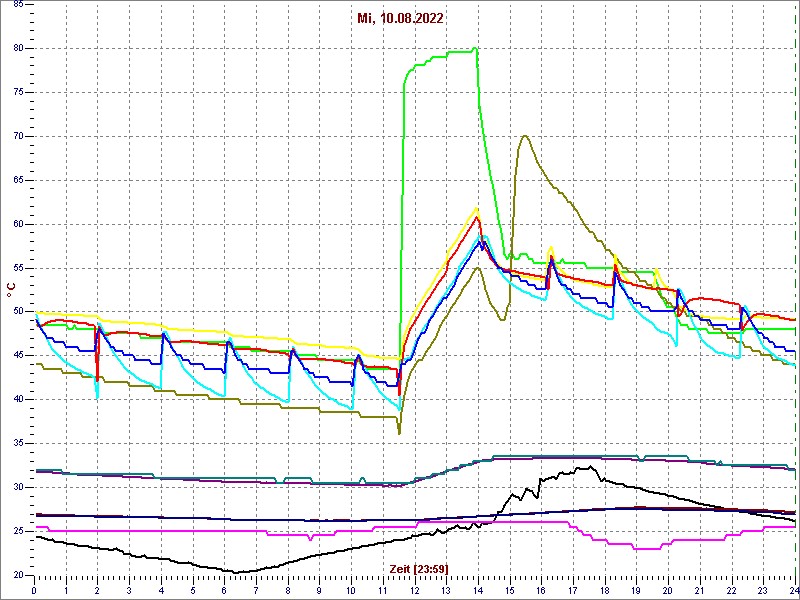Click the x-axis hour label "1"

coord(66,590)
